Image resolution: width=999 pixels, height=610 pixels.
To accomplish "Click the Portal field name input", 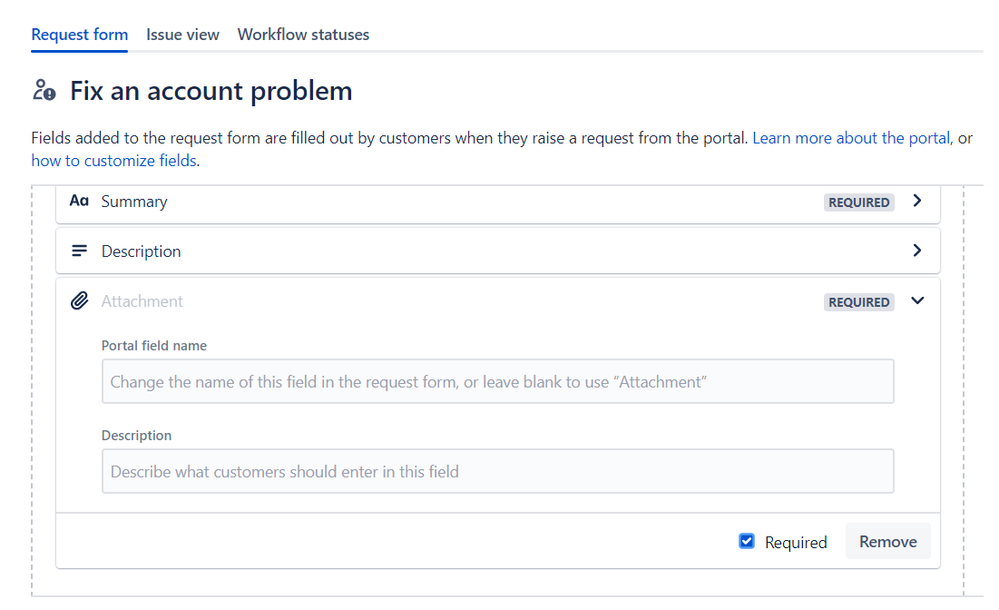I will coord(498,382).
